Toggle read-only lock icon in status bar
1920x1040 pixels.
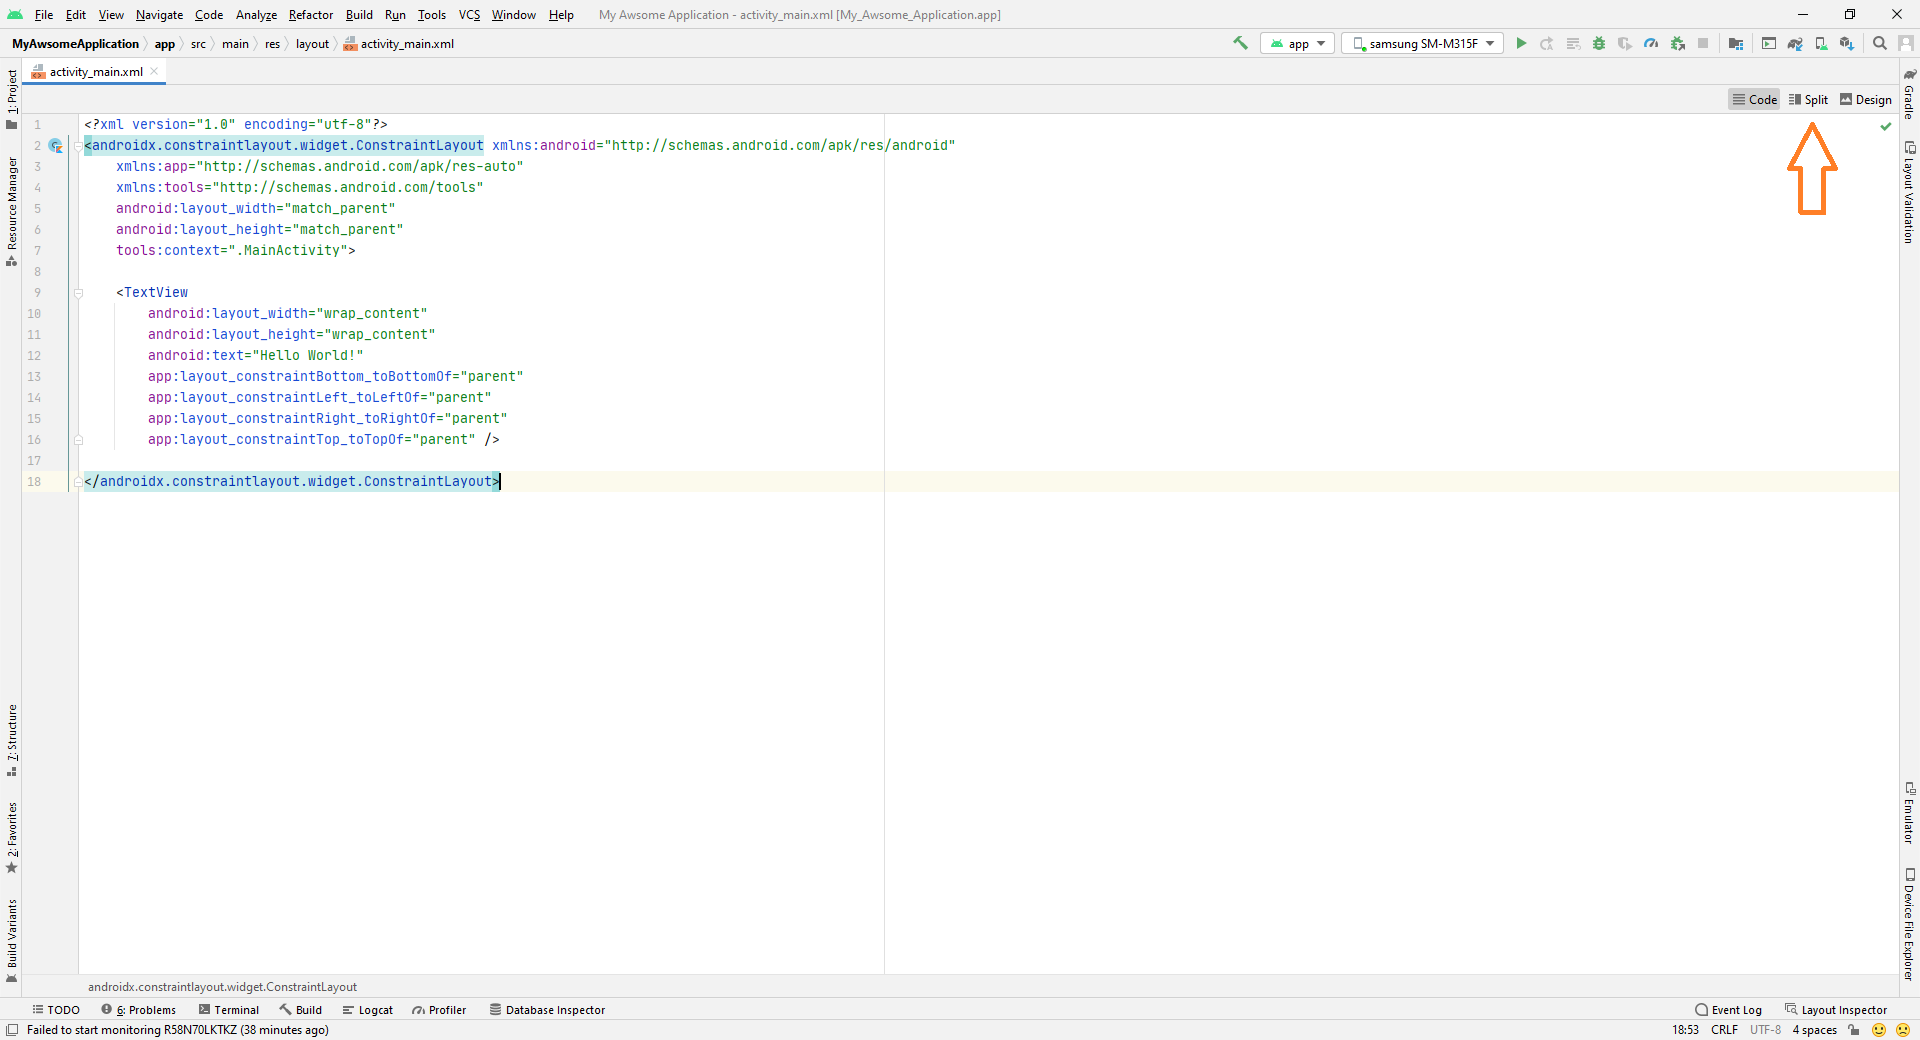click(1854, 1030)
